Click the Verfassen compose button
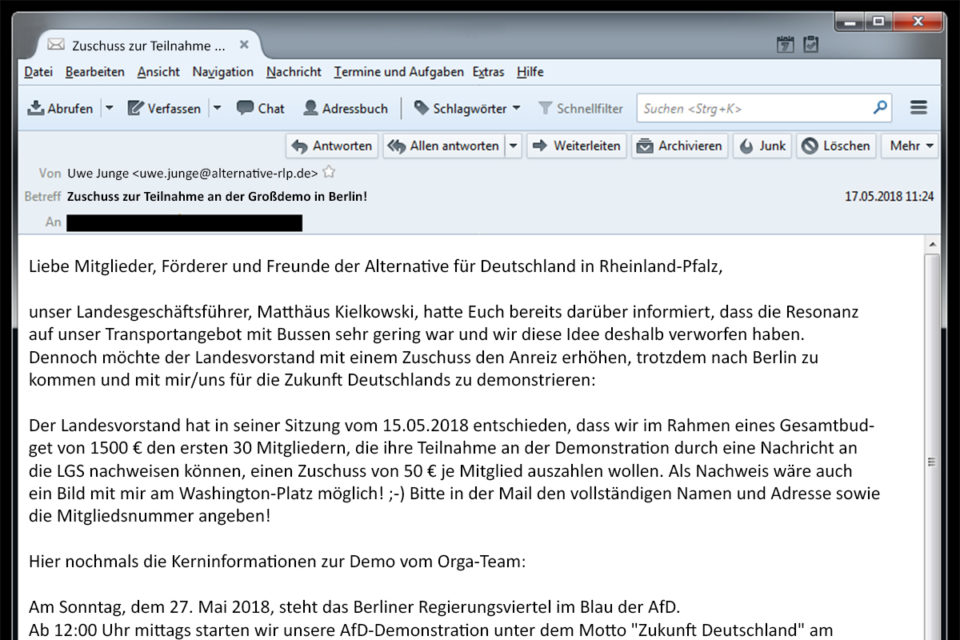 (x=163, y=108)
